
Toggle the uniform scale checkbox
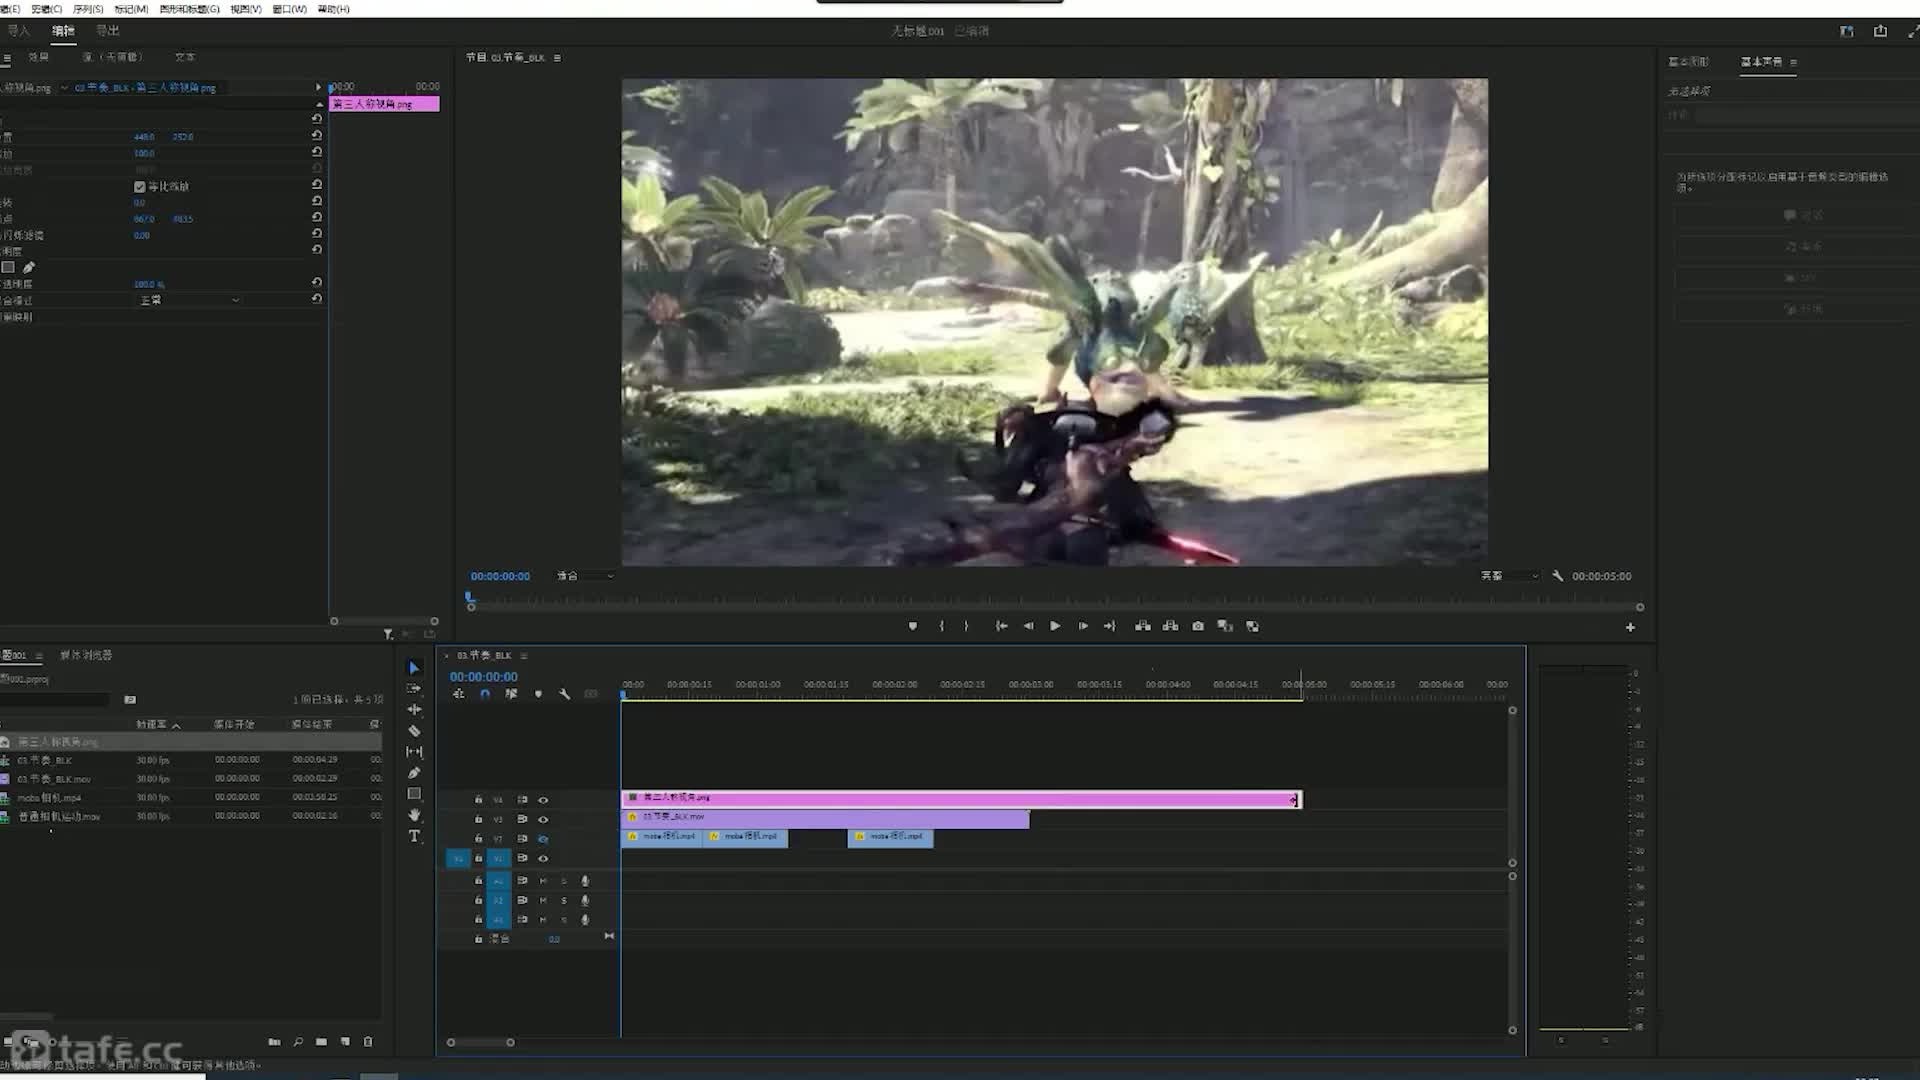coord(139,187)
